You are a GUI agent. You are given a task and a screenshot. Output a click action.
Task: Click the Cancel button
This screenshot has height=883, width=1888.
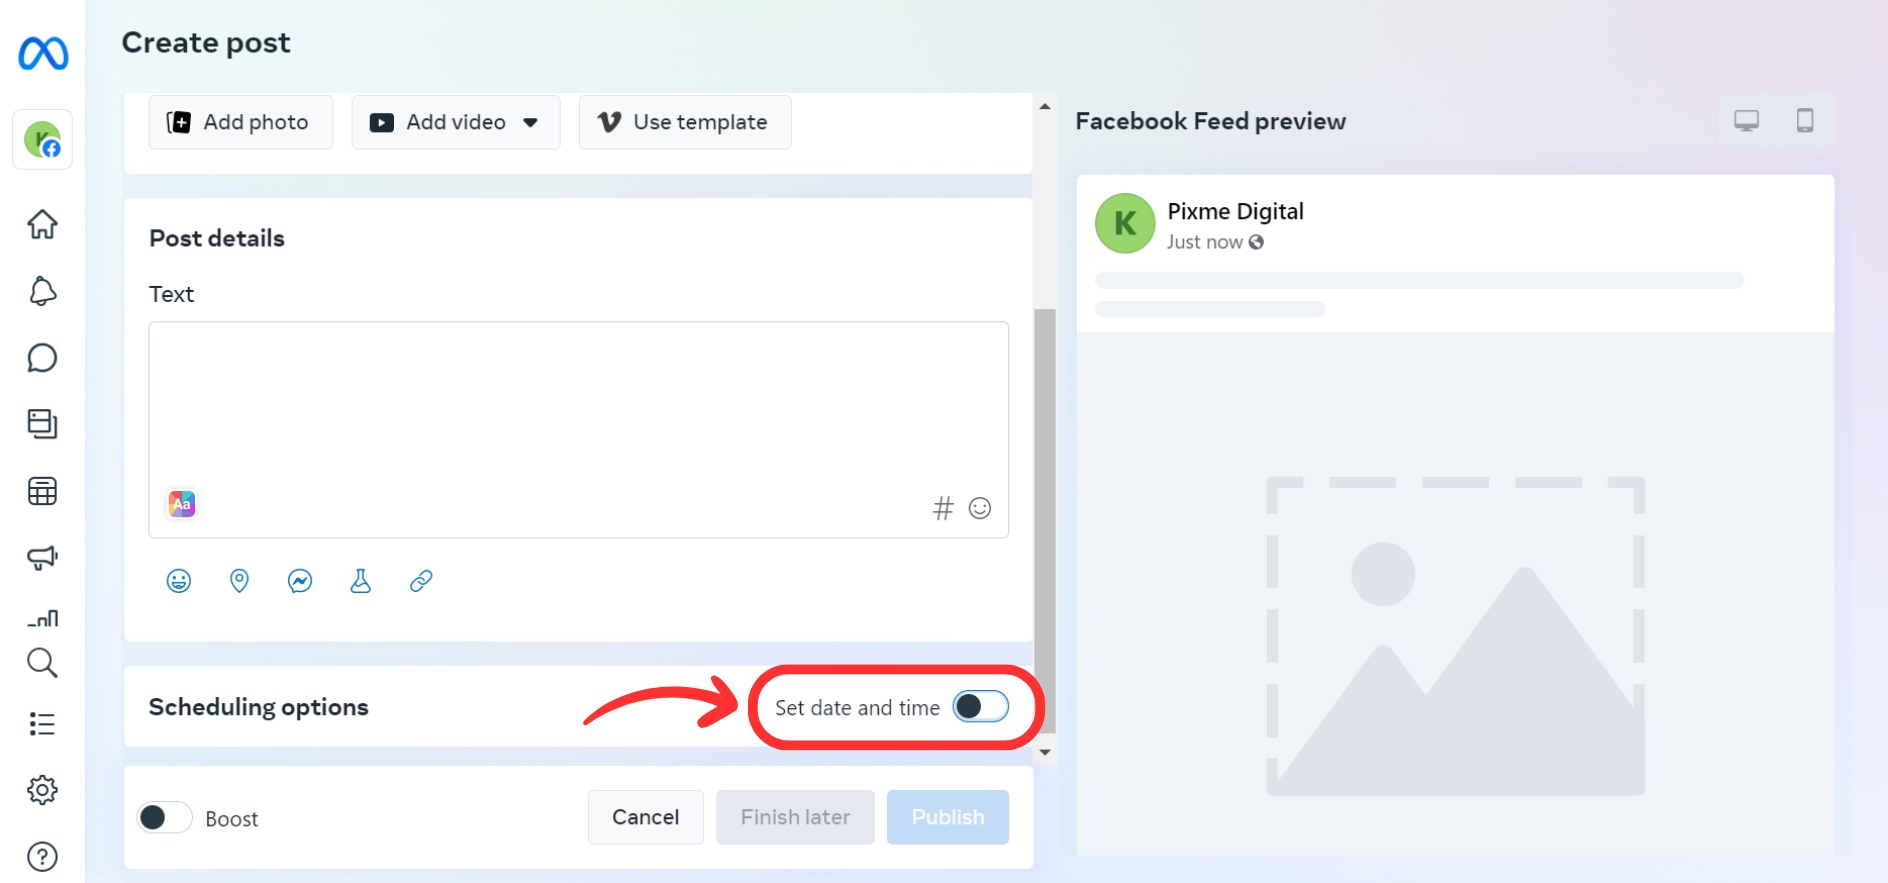(645, 817)
